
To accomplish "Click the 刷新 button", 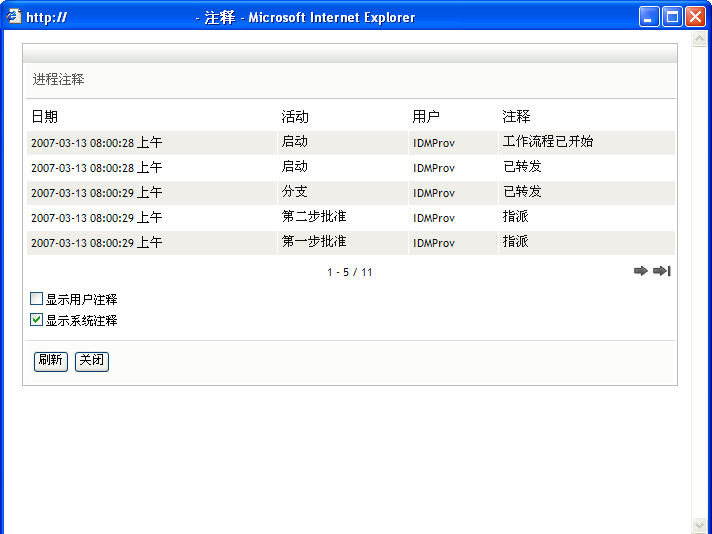I will point(51,361).
